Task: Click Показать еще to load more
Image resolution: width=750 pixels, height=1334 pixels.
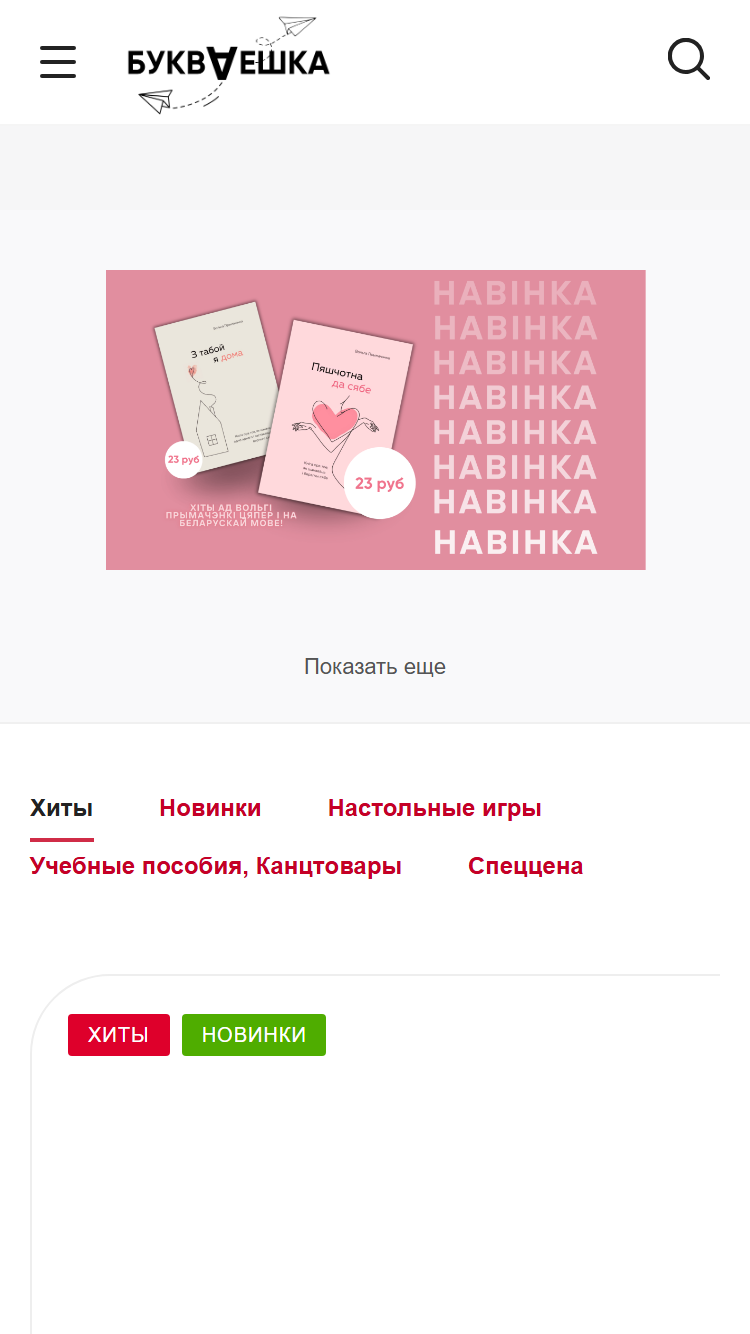Action: tap(375, 667)
